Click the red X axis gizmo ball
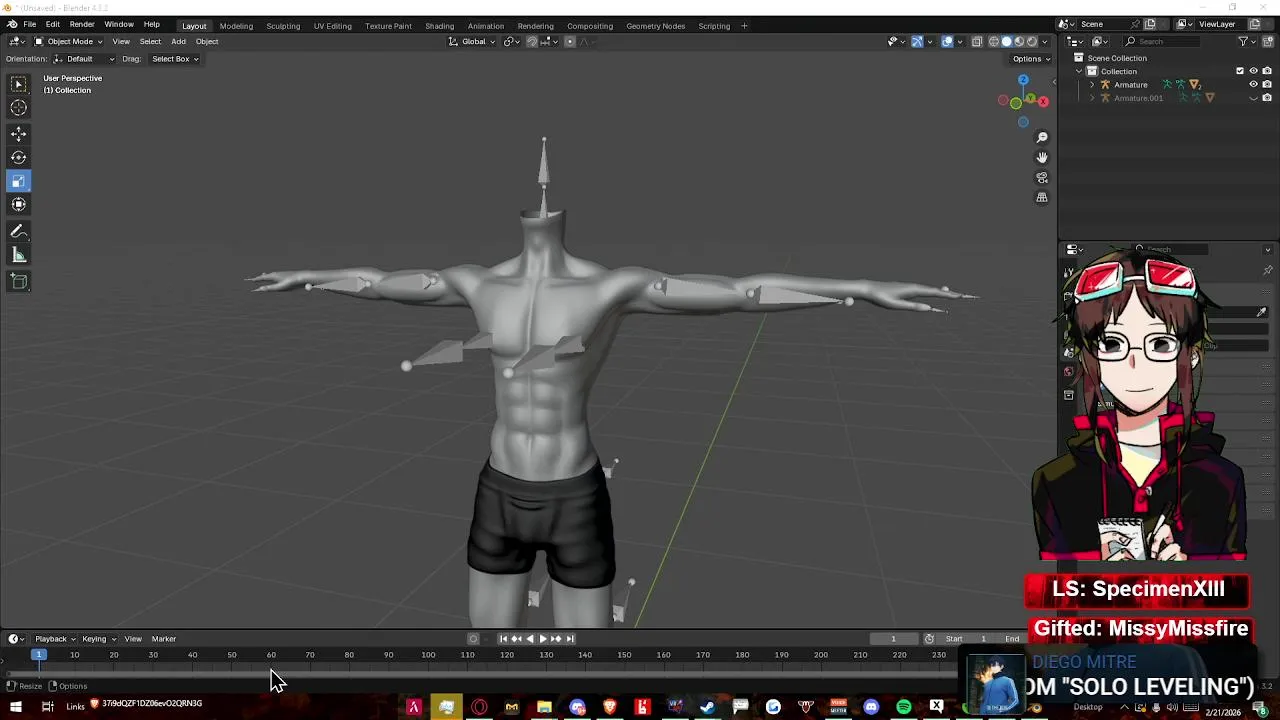This screenshot has width=1280, height=720. click(1043, 101)
